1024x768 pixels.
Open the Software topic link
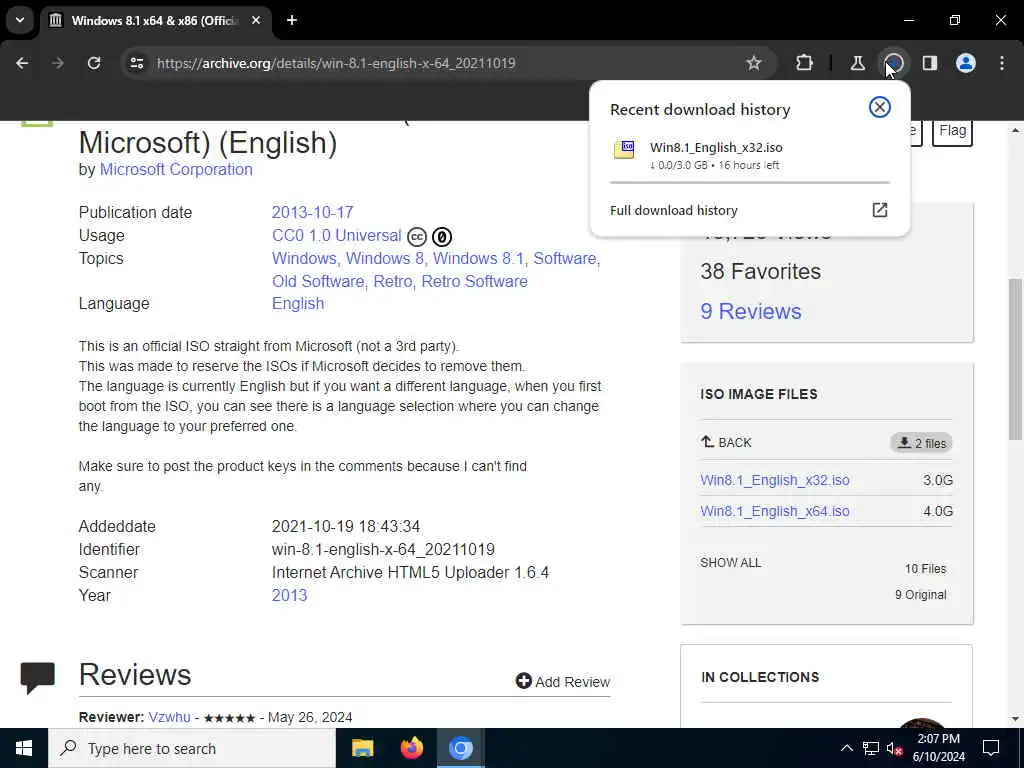tap(566, 258)
